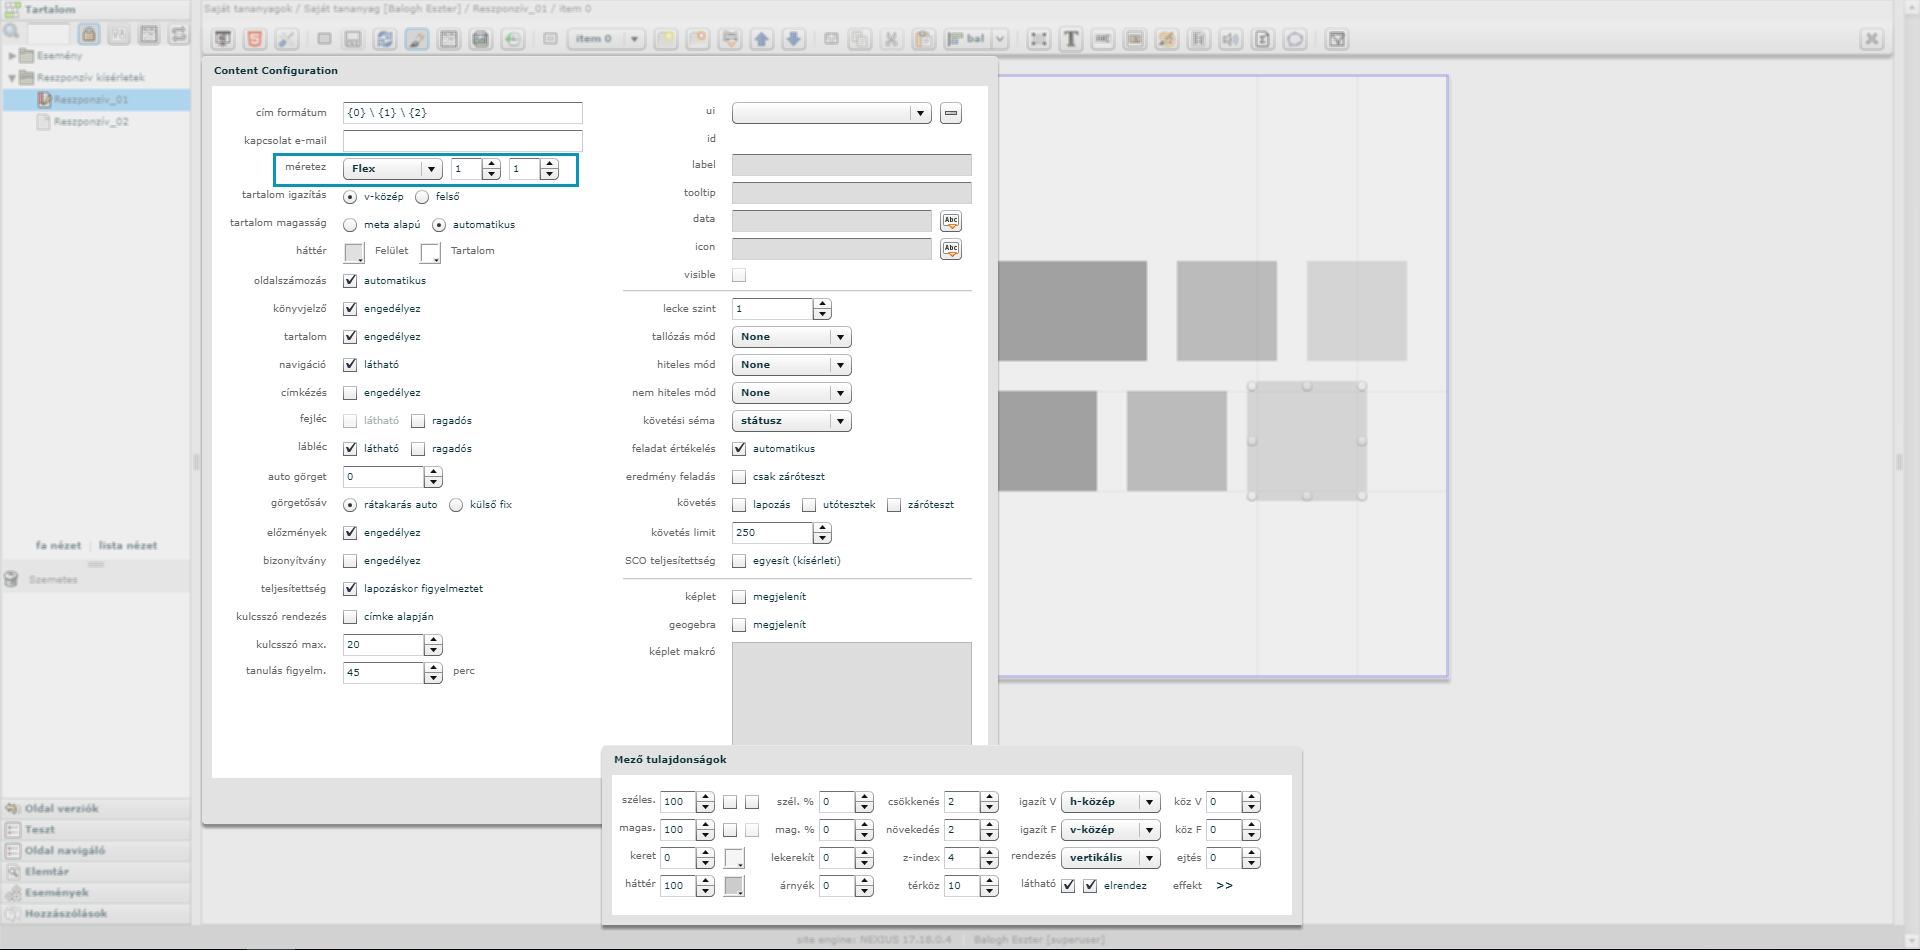This screenshot has height=950, width=1920.
Task: Click the blue down arrow toolbar icon
Action: (794, 39)
